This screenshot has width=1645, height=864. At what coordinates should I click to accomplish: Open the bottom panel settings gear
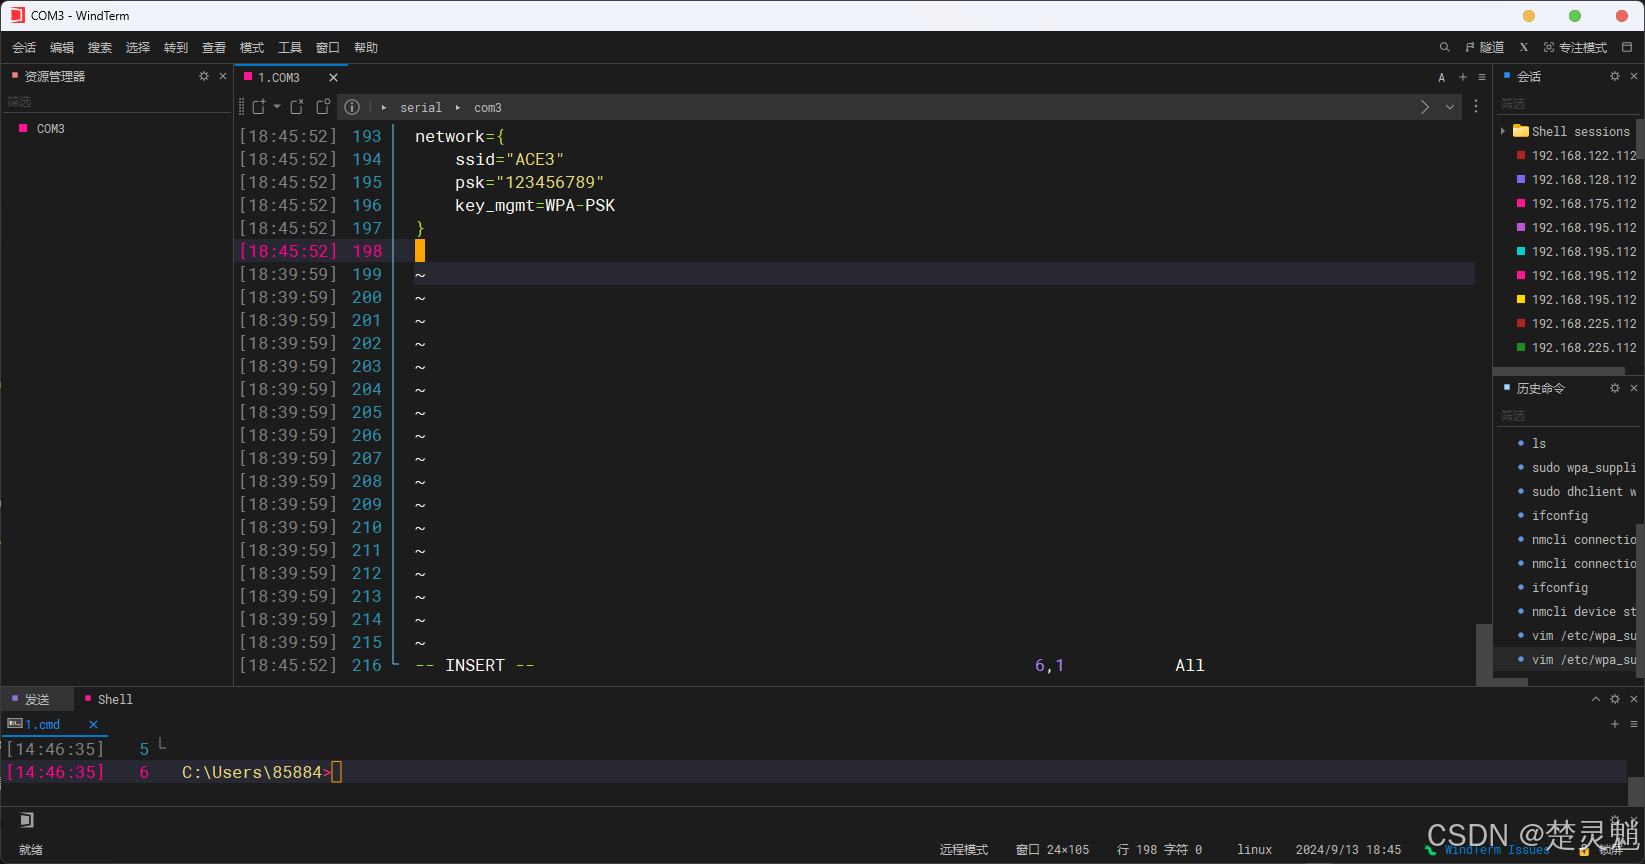(1615, 699)
